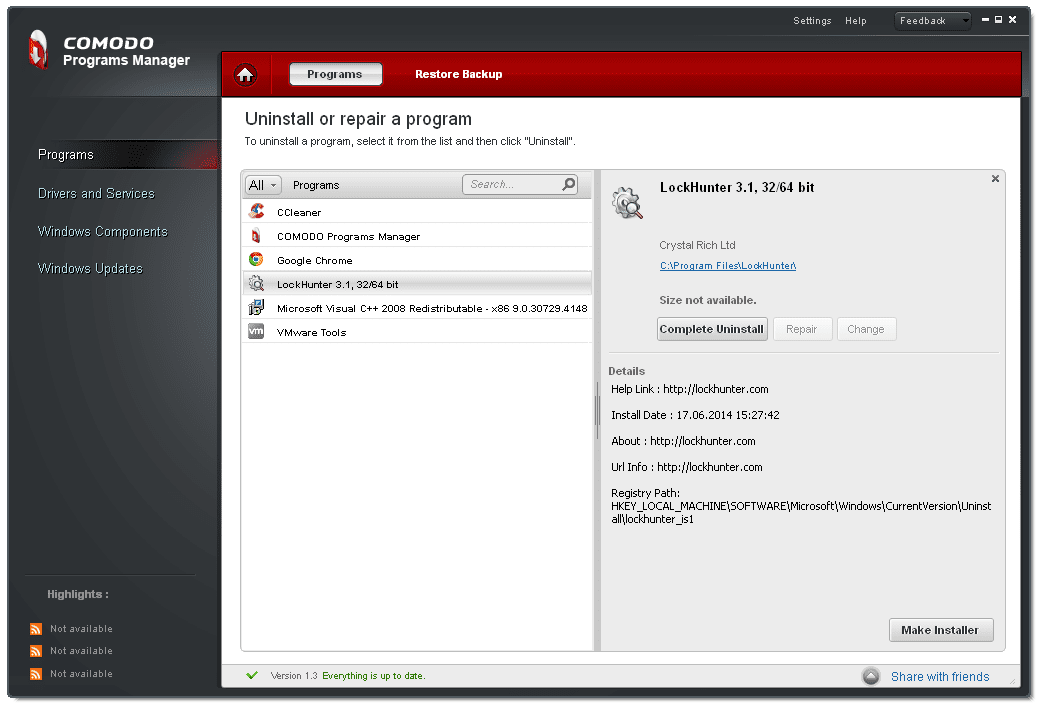The height and width of the screenshot is (709, 1043).
Task: Click the VMware Tools icon
Action: (x=256, y=331)
